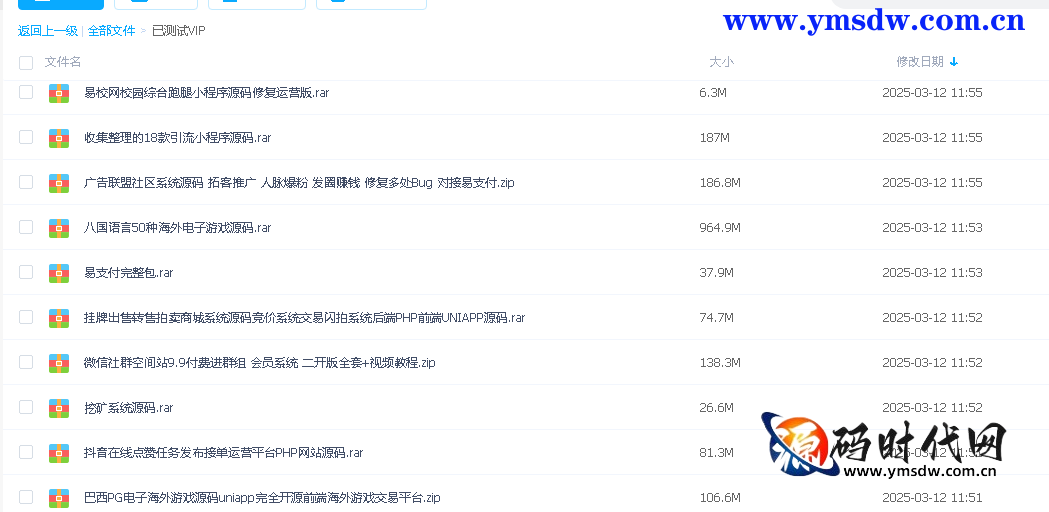Click archive icon for 微信社群空间站 zip file
The height and width of the screenshot is (512, 1049).
coord(59,363)
